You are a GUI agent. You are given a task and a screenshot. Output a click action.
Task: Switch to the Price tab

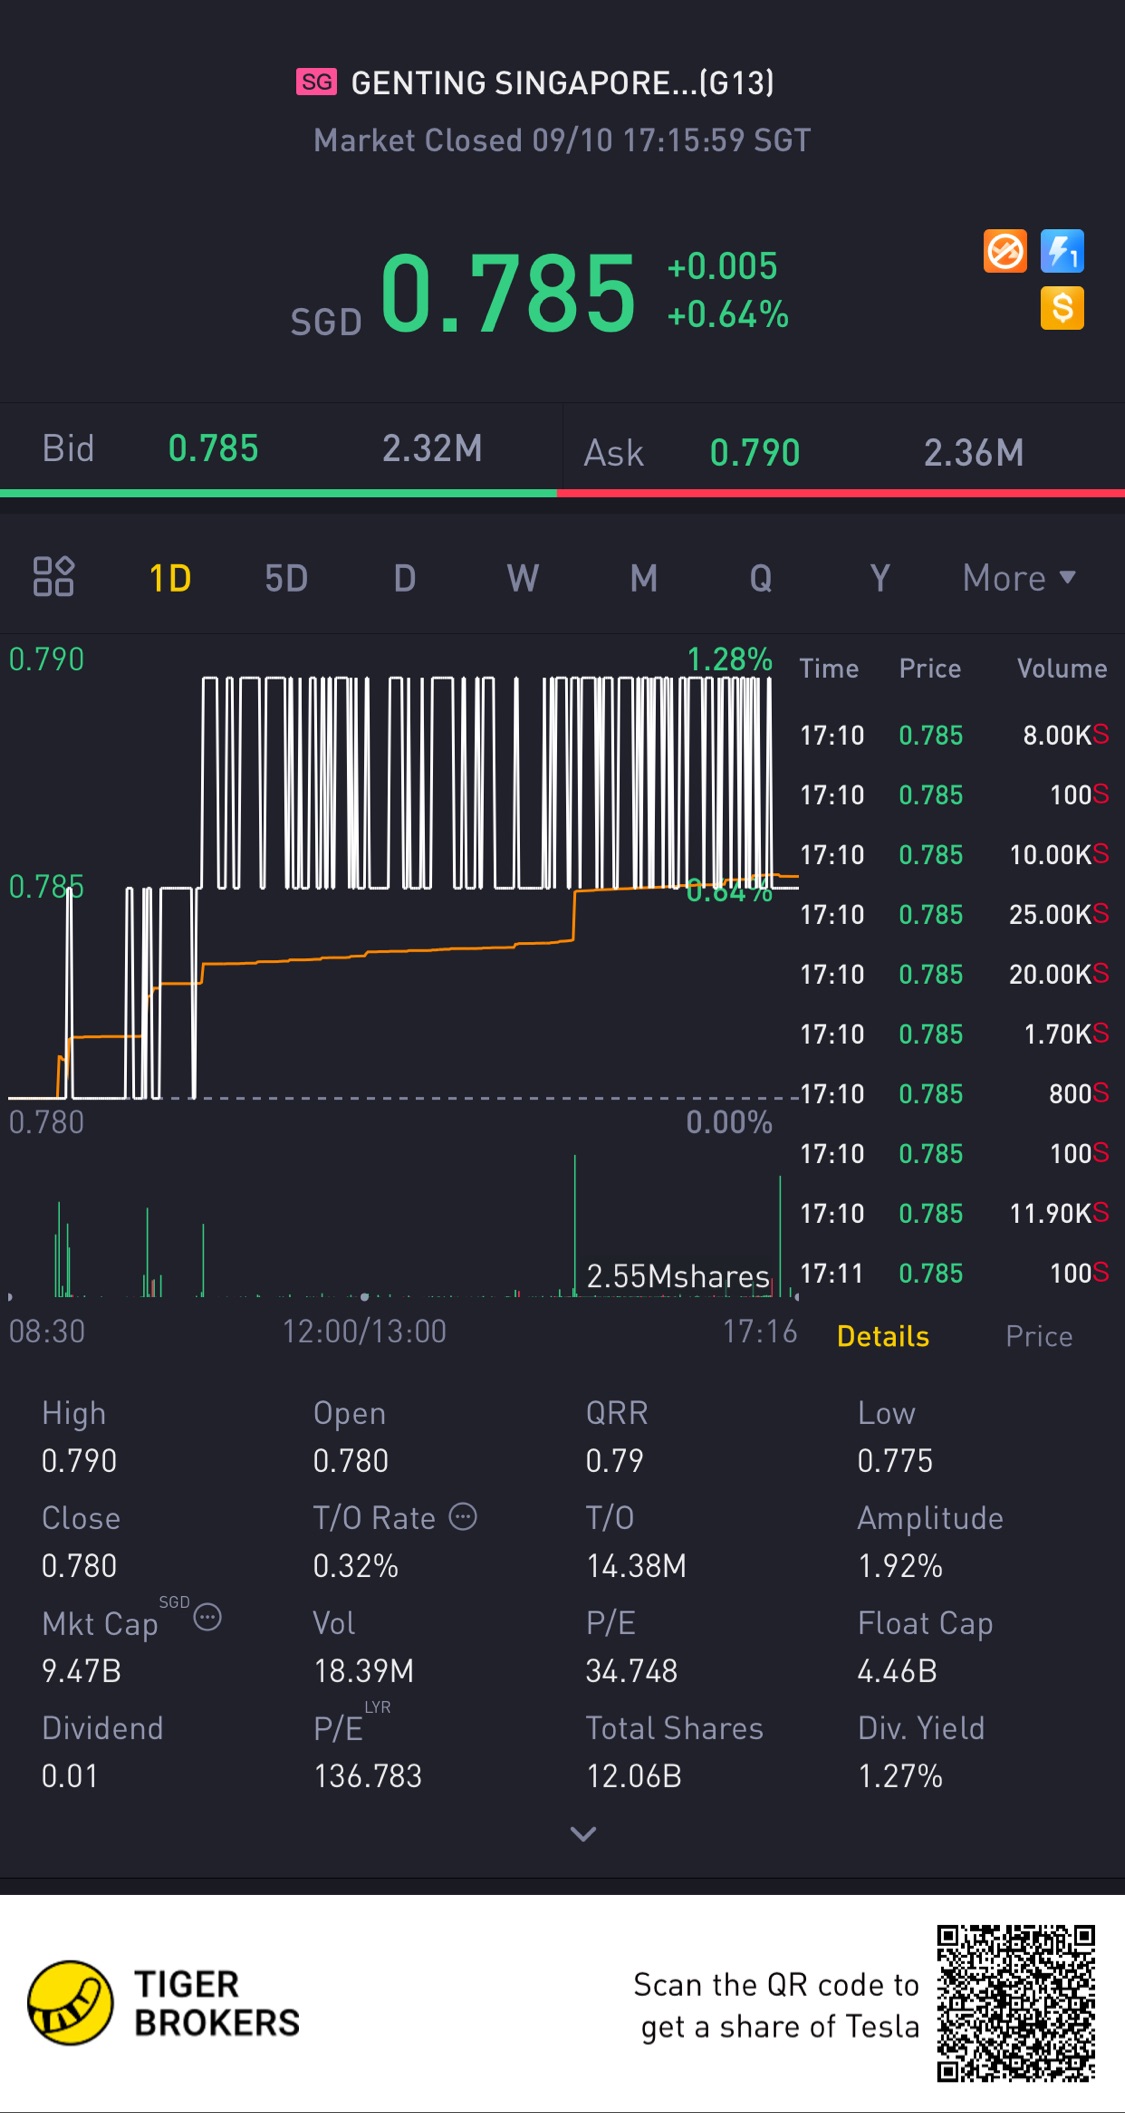click(1039, 1336)
